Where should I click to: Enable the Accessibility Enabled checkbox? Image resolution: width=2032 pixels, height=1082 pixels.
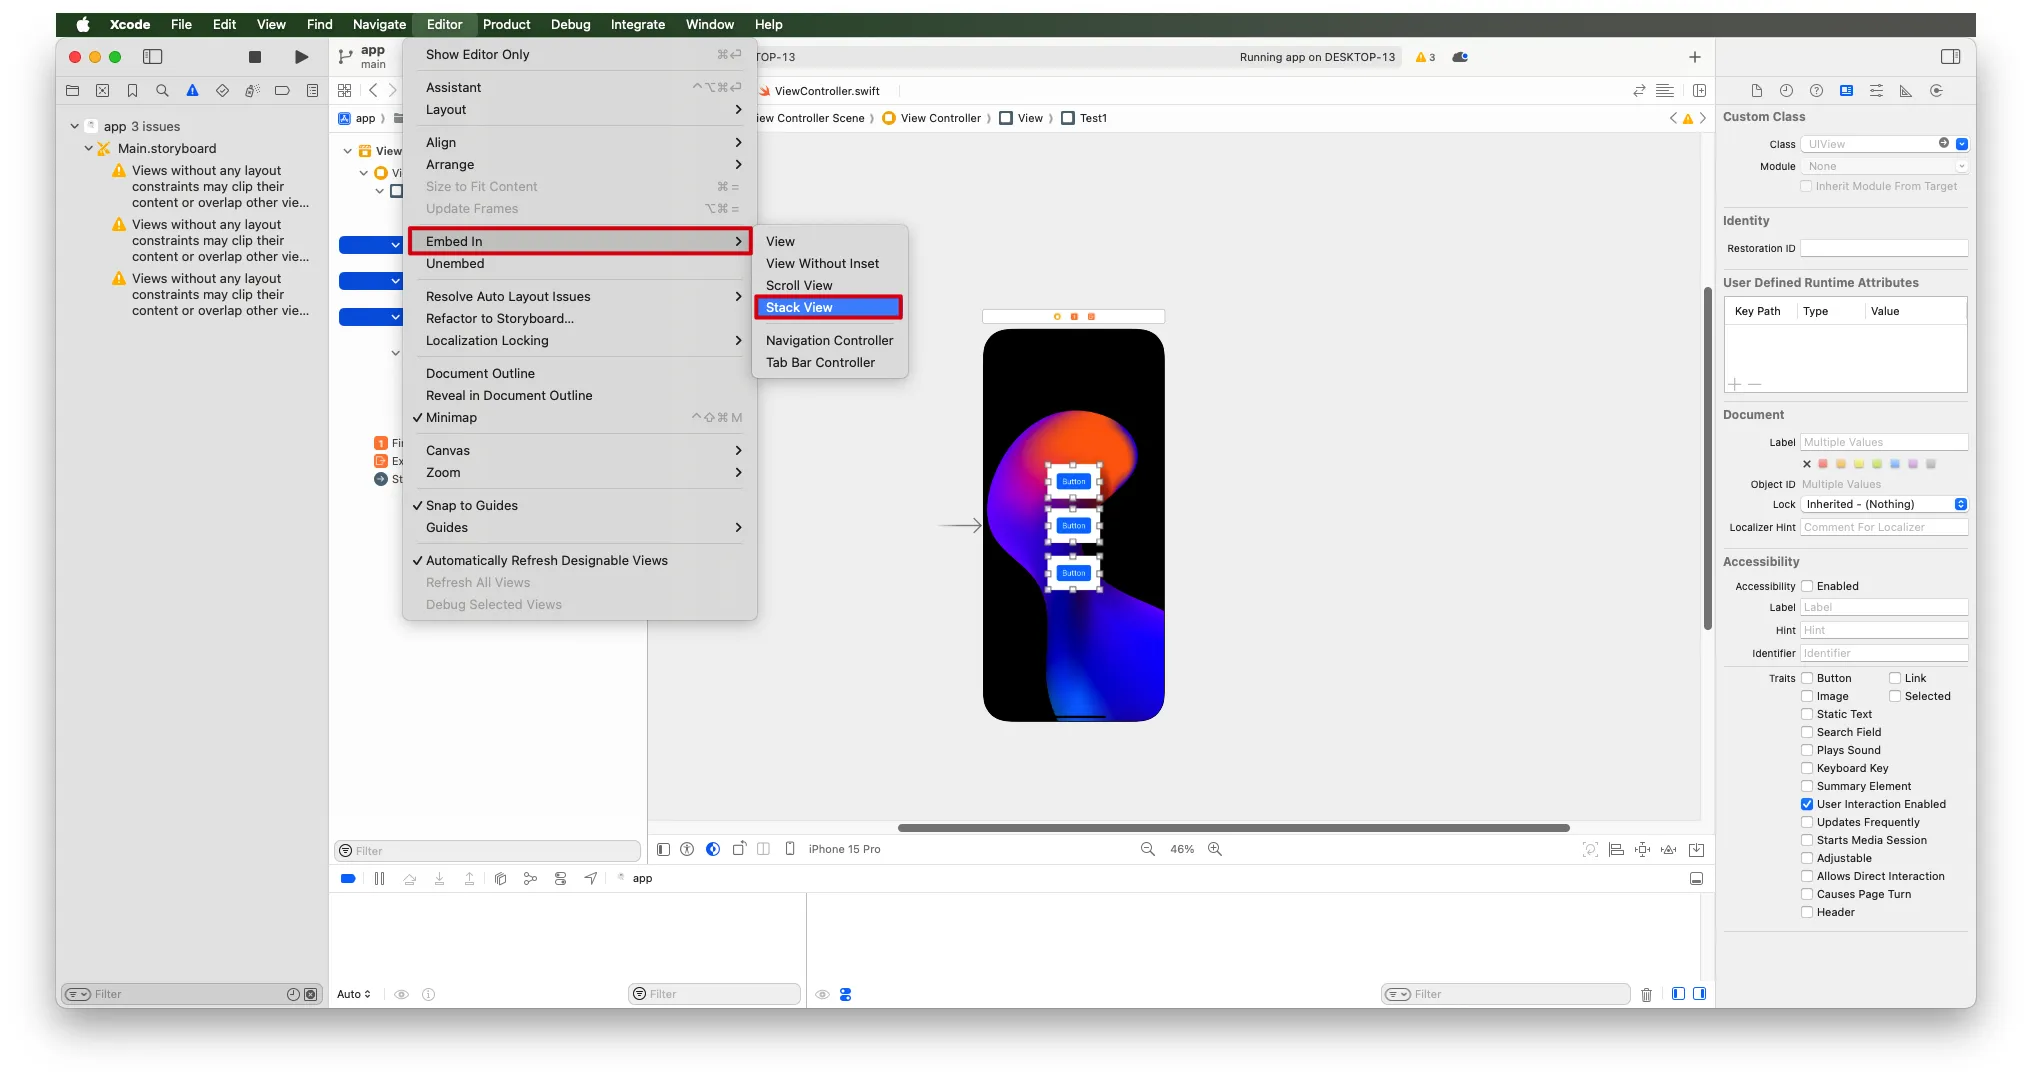pos(1807,586)
